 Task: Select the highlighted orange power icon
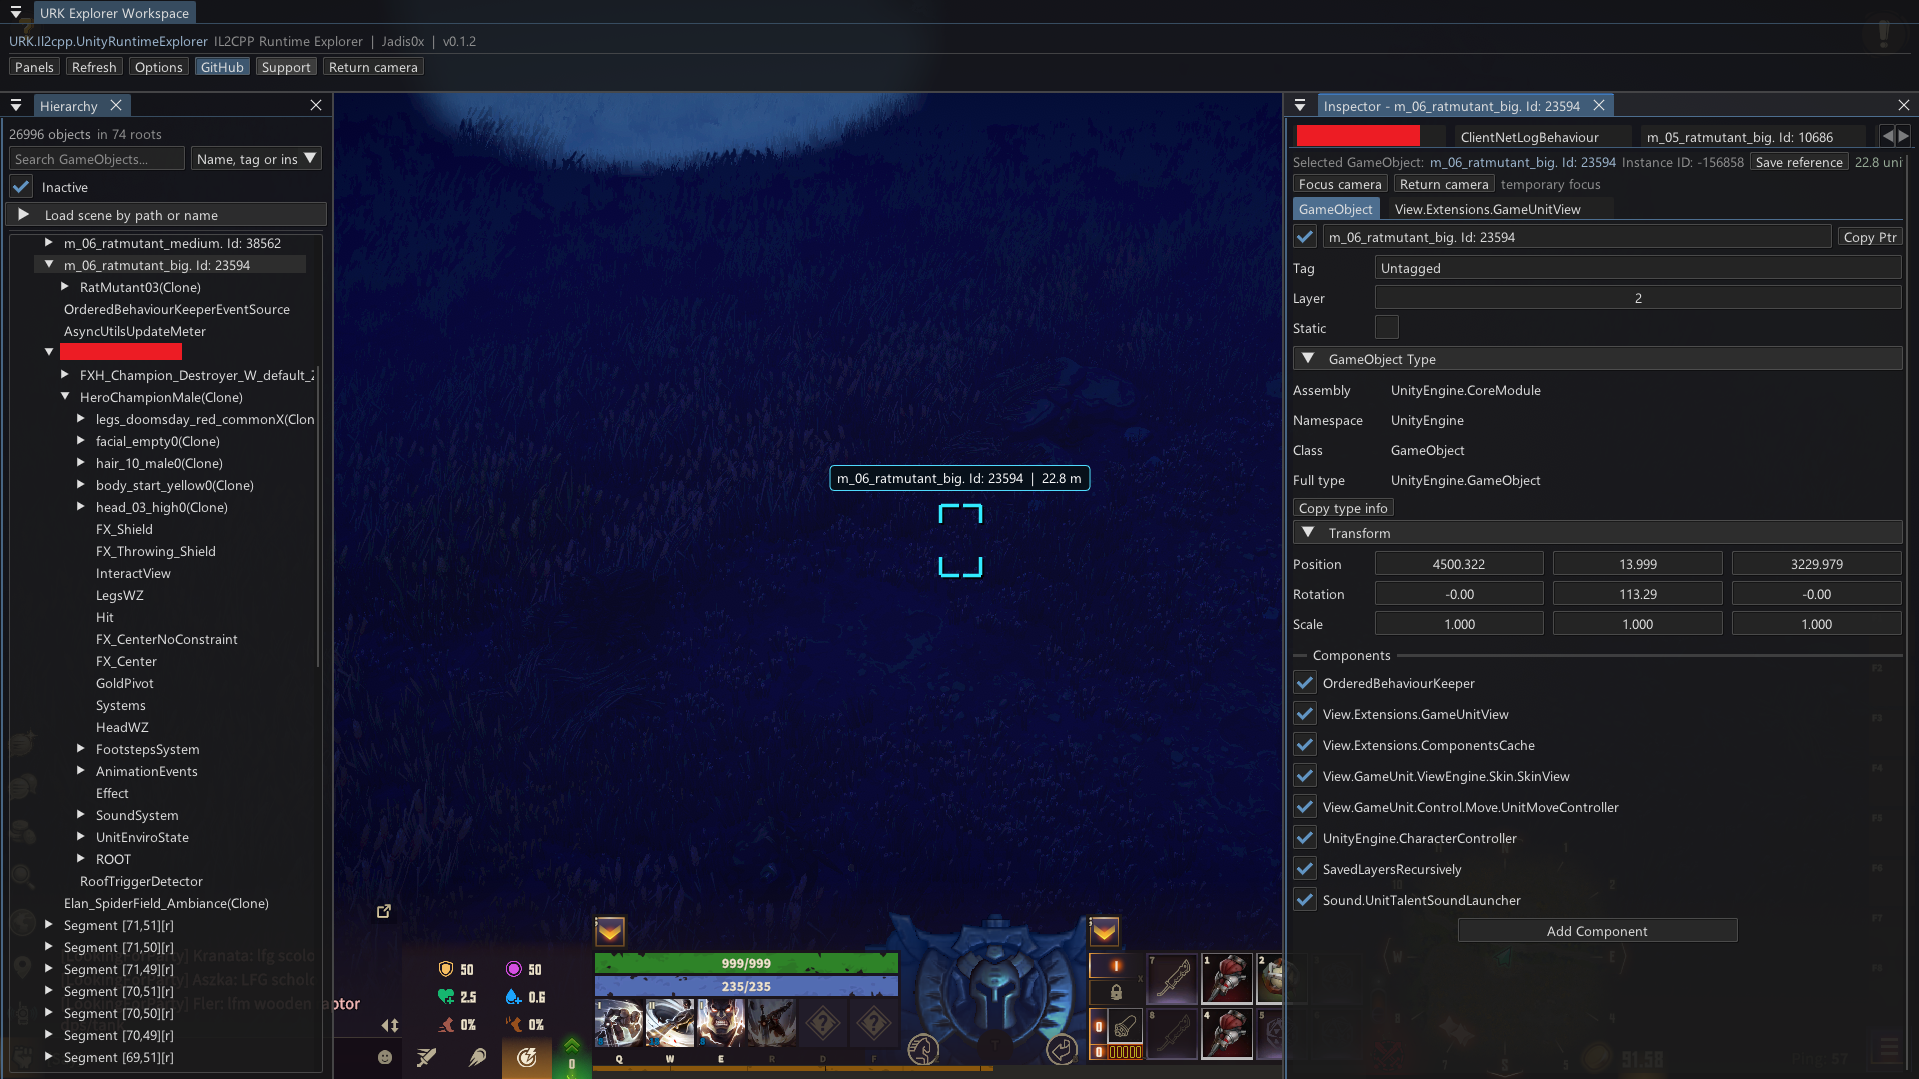coord(527,1057)
